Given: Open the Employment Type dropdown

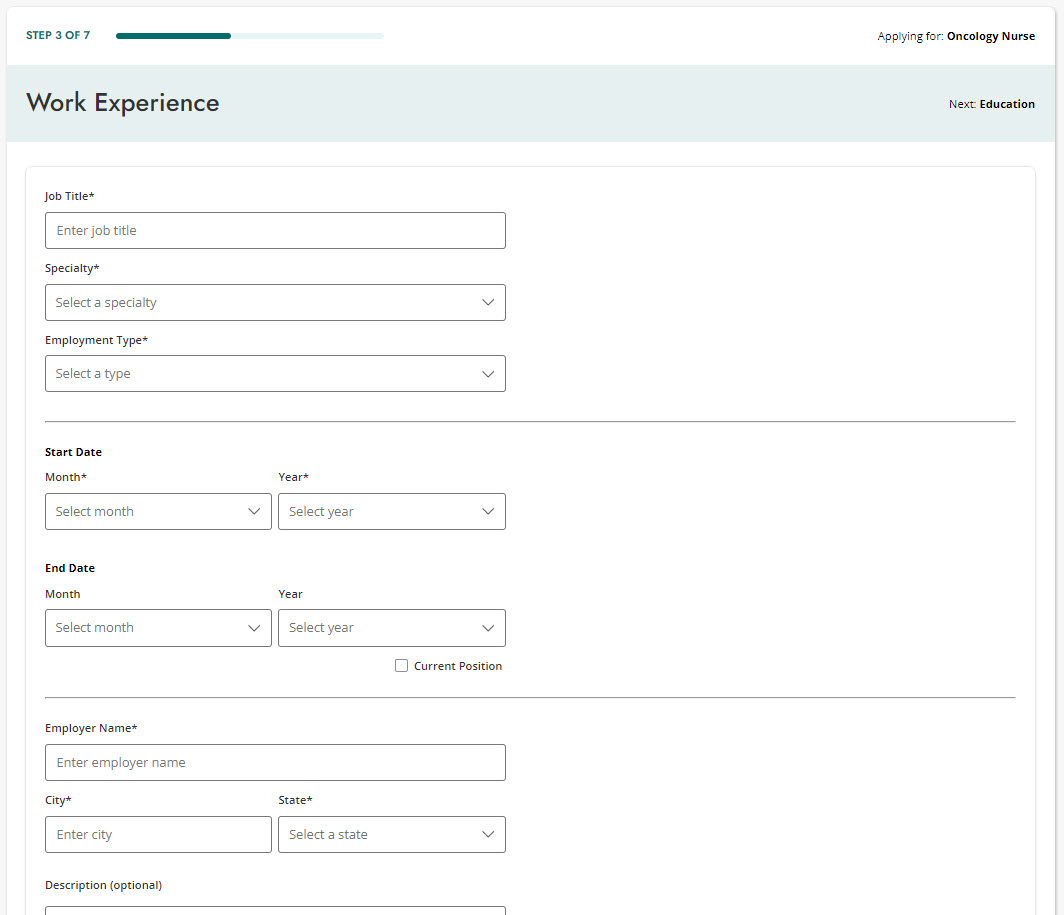Looking at the screenshot, I should pos(275,374).
